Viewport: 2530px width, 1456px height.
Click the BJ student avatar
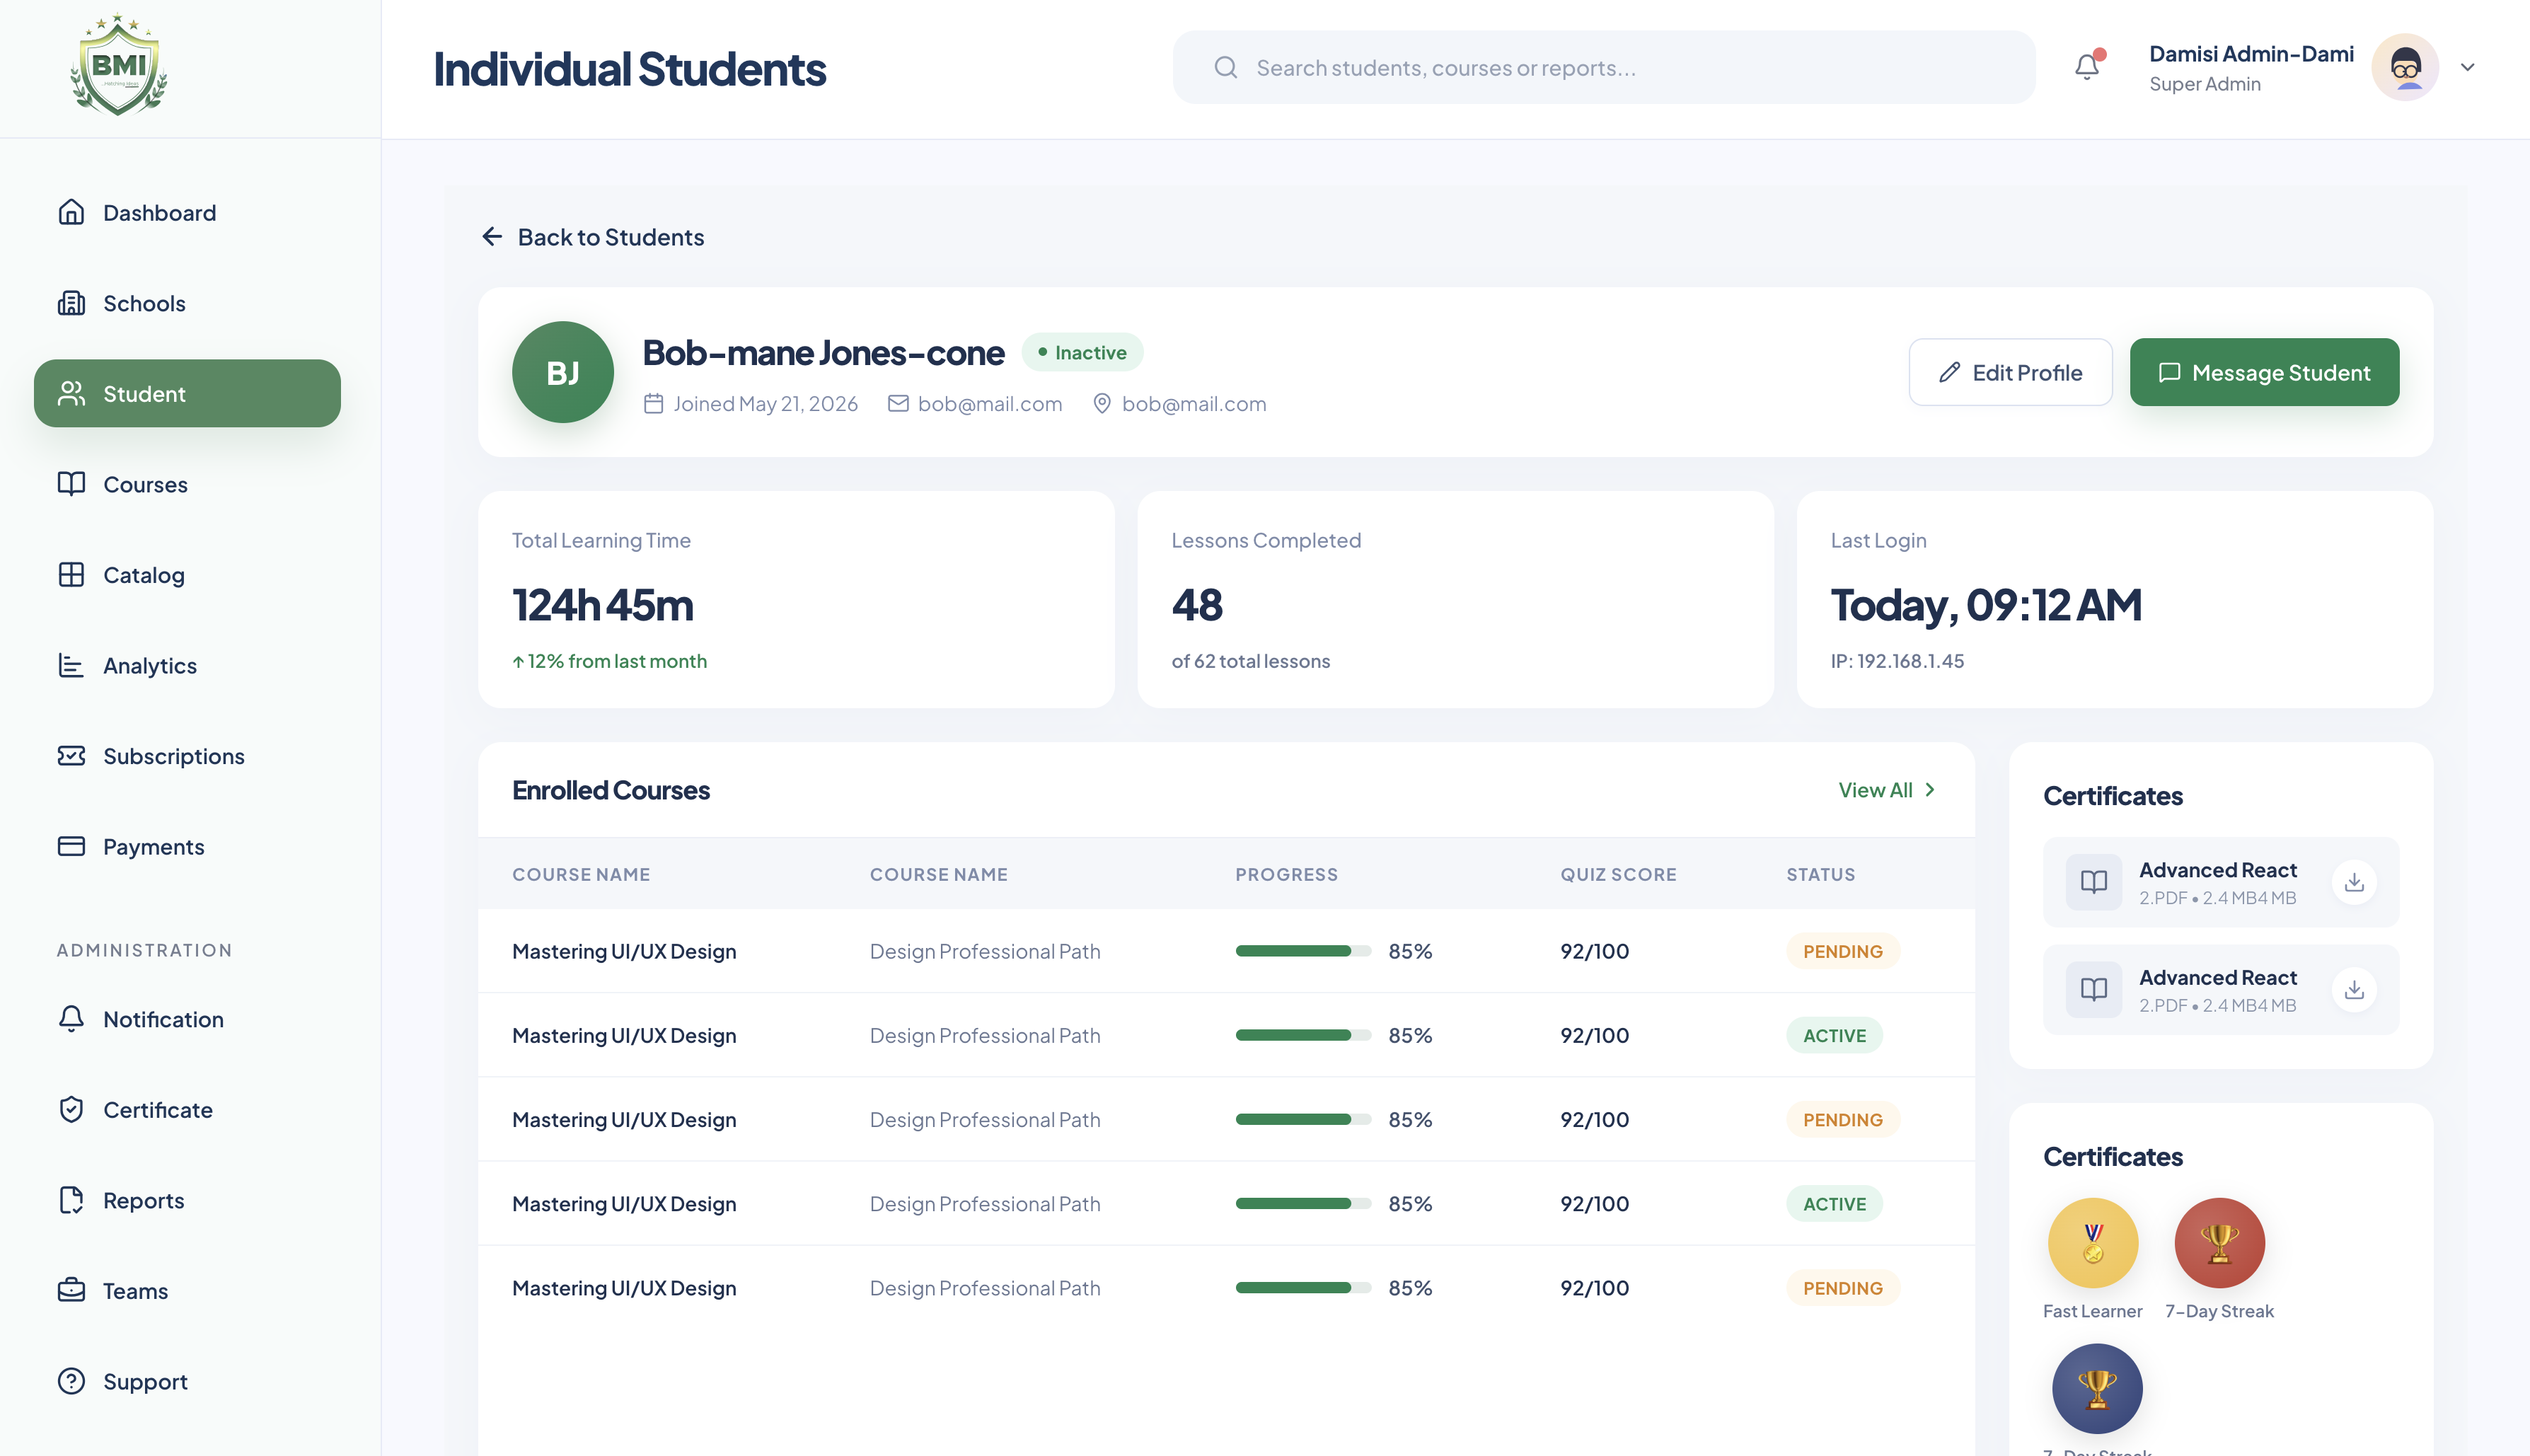tap(563, 372)
